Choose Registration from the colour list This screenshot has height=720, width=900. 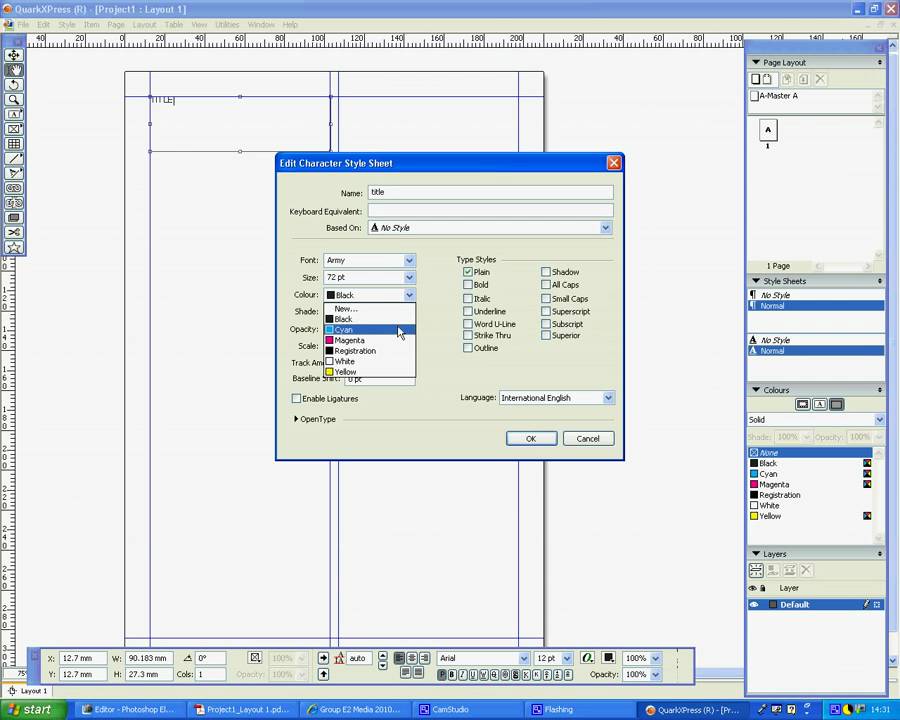tap(369, 351)
